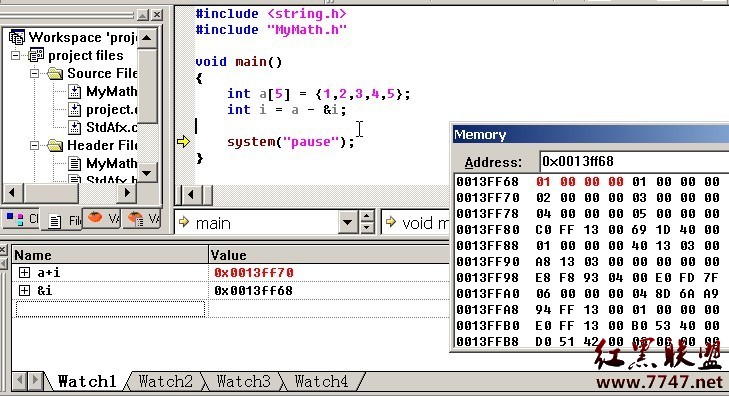Switch to the Watch3 tab
The width and height of the screenshot is (729, 396).
coord(243,381)
